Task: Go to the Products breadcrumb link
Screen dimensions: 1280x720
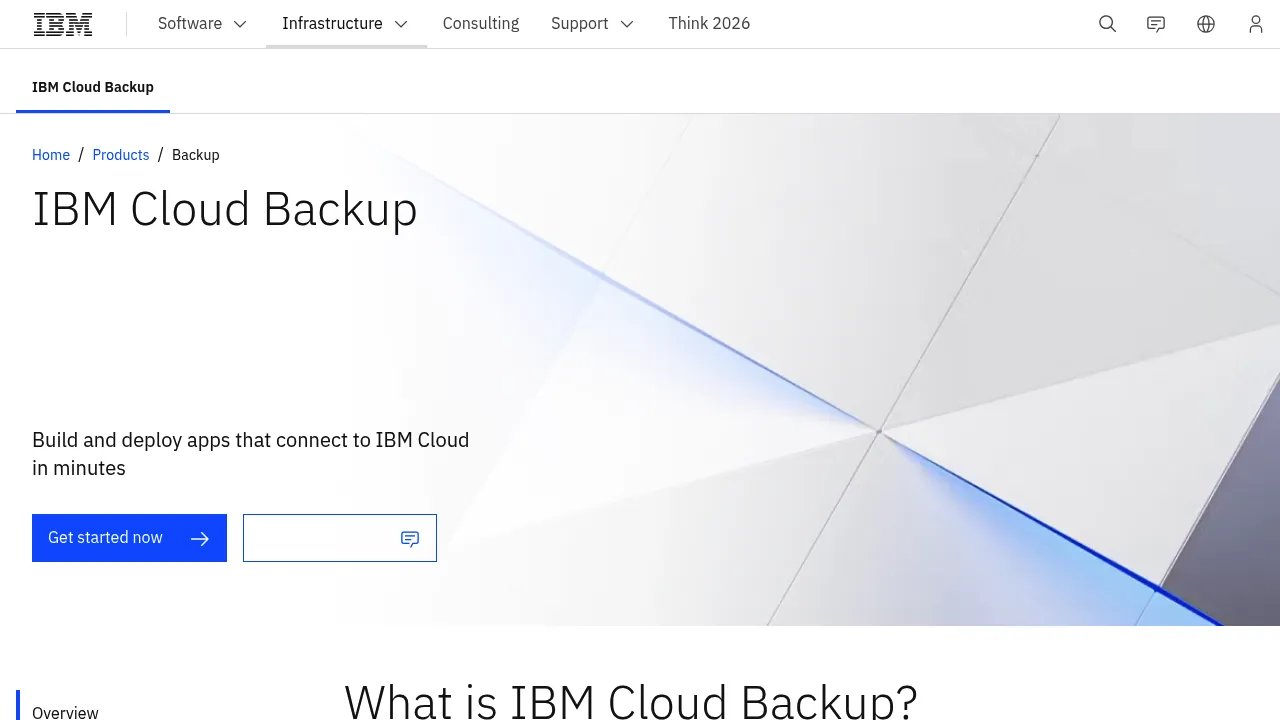Action: (x=121, y=155)
